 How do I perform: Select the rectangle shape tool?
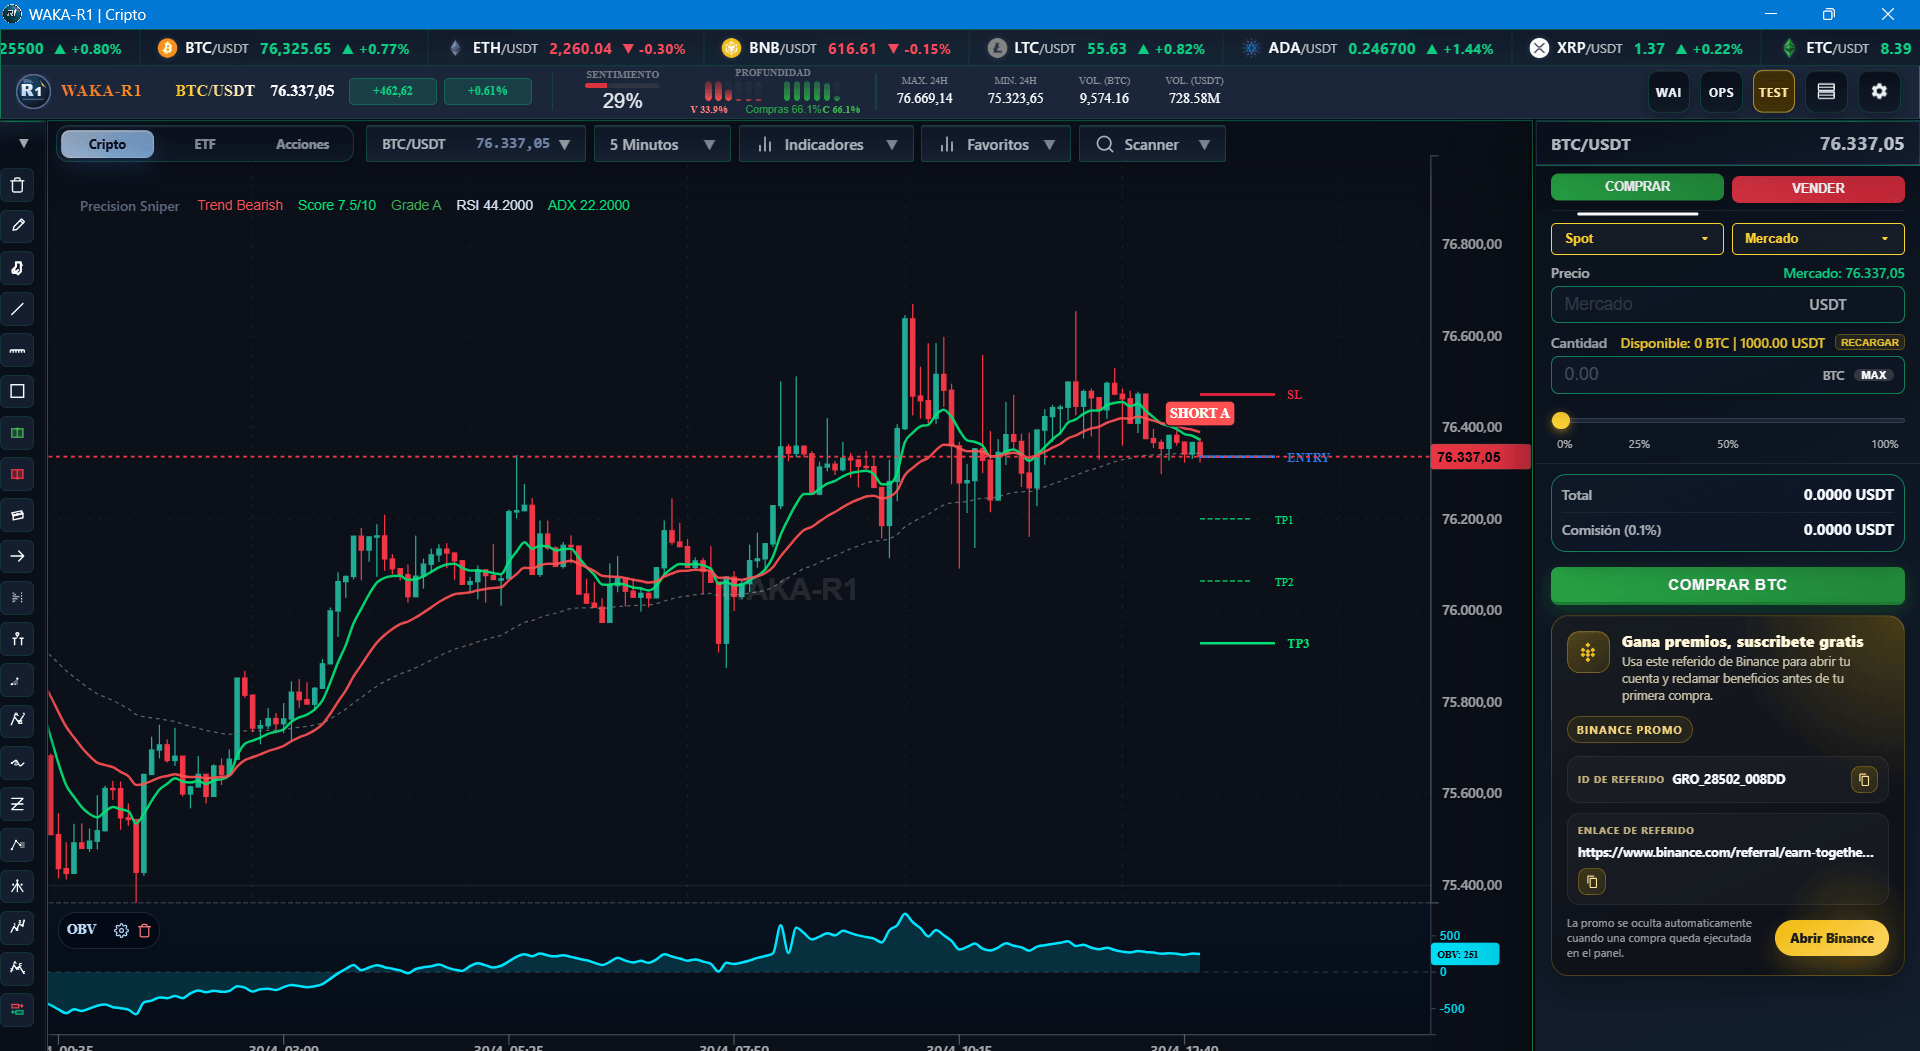click(x=17, y=391)
